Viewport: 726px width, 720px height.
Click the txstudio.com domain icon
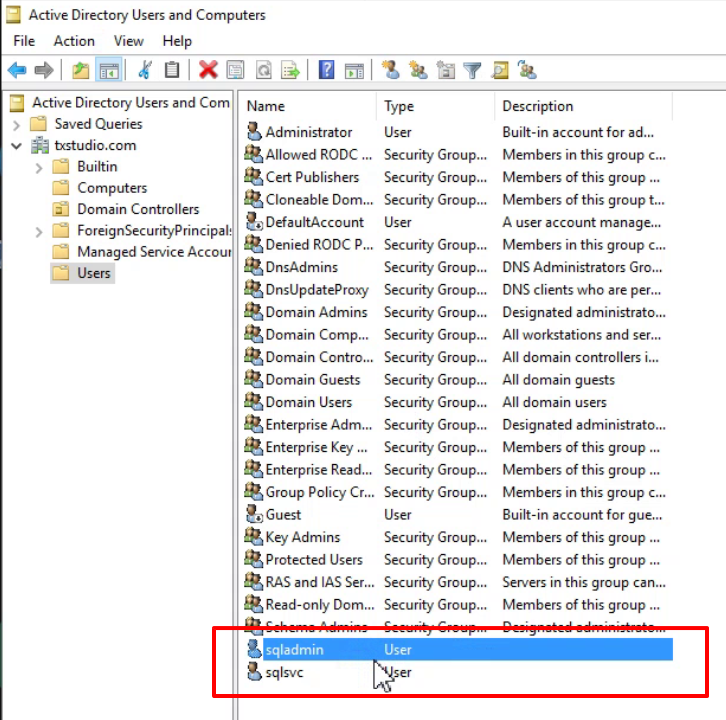click(x=40, y=145)
